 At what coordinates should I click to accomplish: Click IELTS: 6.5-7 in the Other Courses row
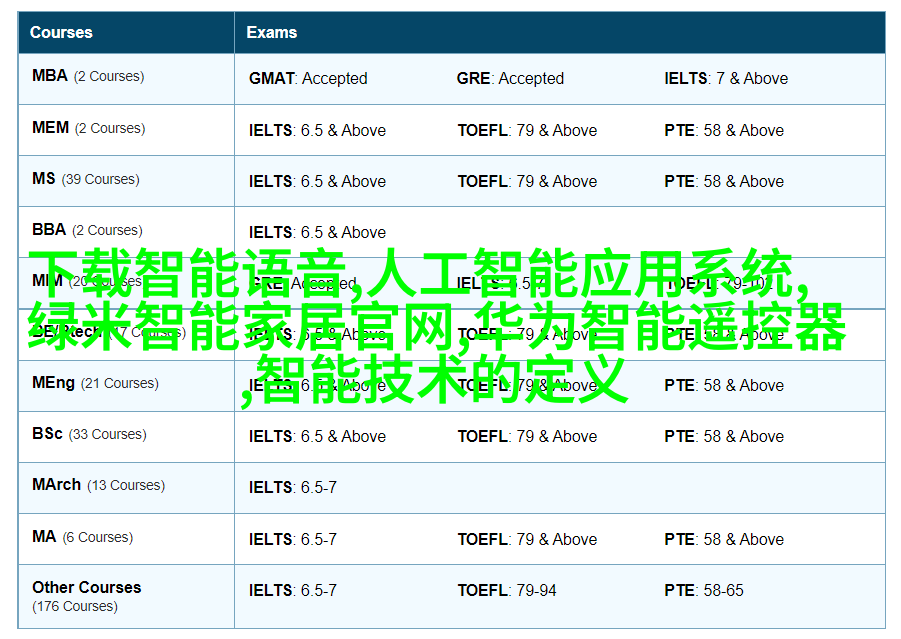point(293,591)
